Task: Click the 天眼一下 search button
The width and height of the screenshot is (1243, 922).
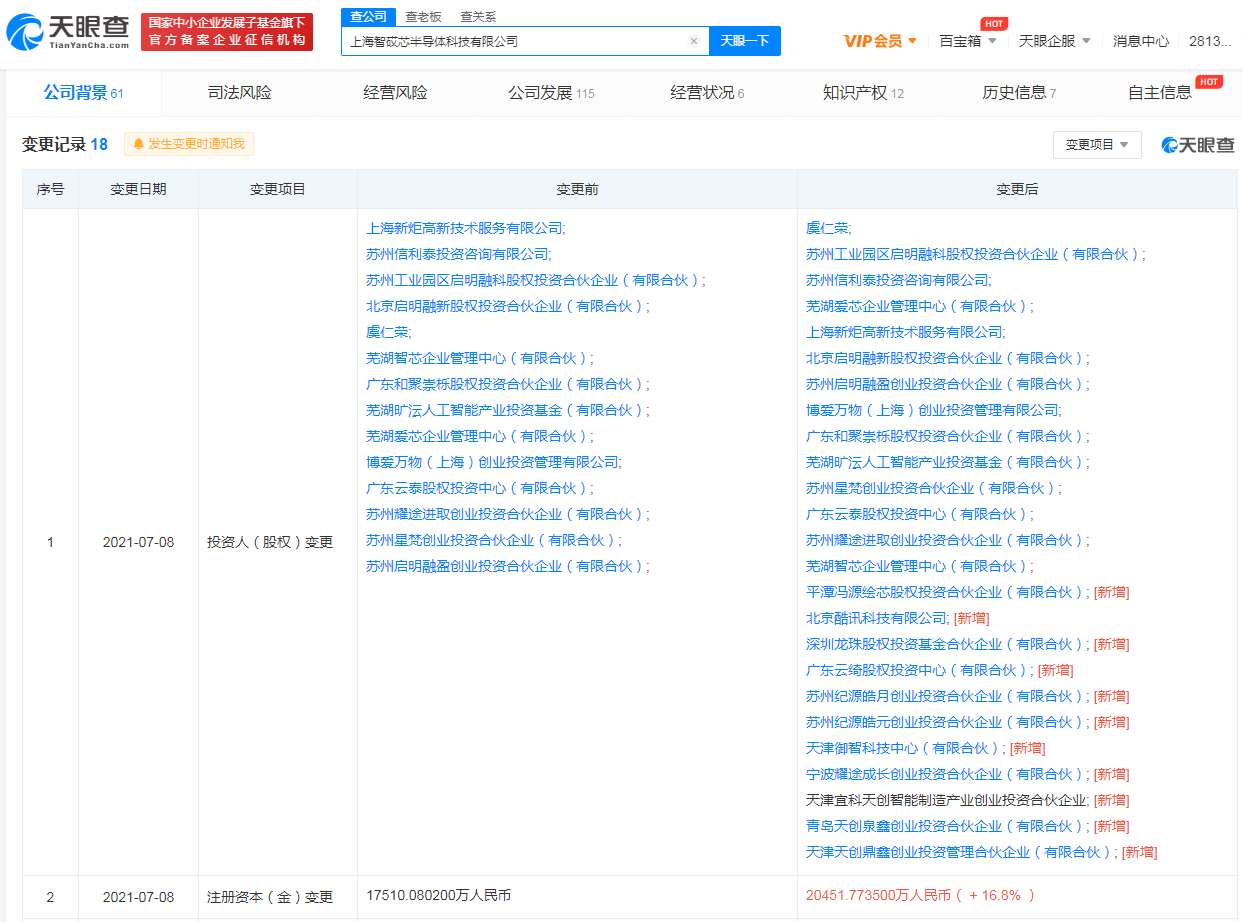Action: point(745,41)
